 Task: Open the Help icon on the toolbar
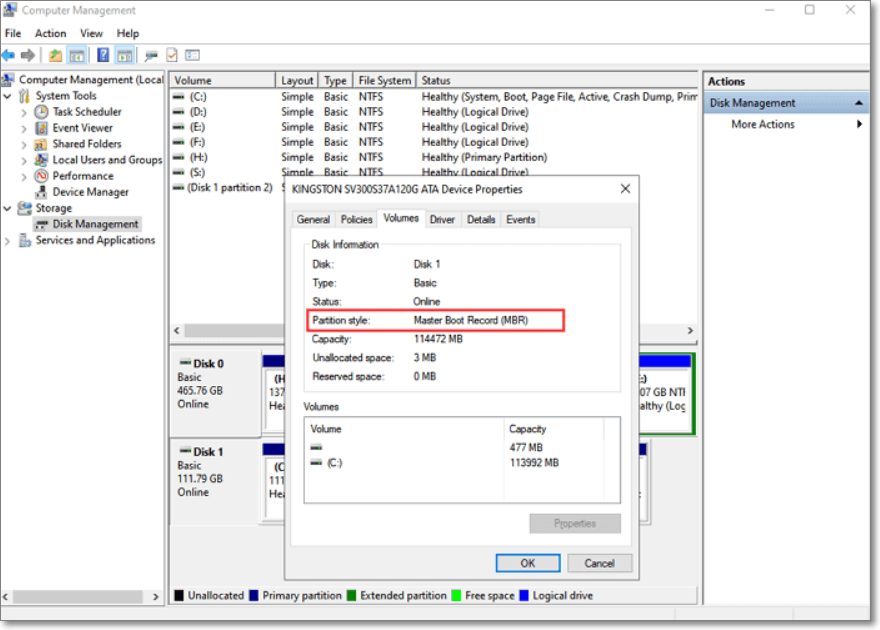click(101, 55)
